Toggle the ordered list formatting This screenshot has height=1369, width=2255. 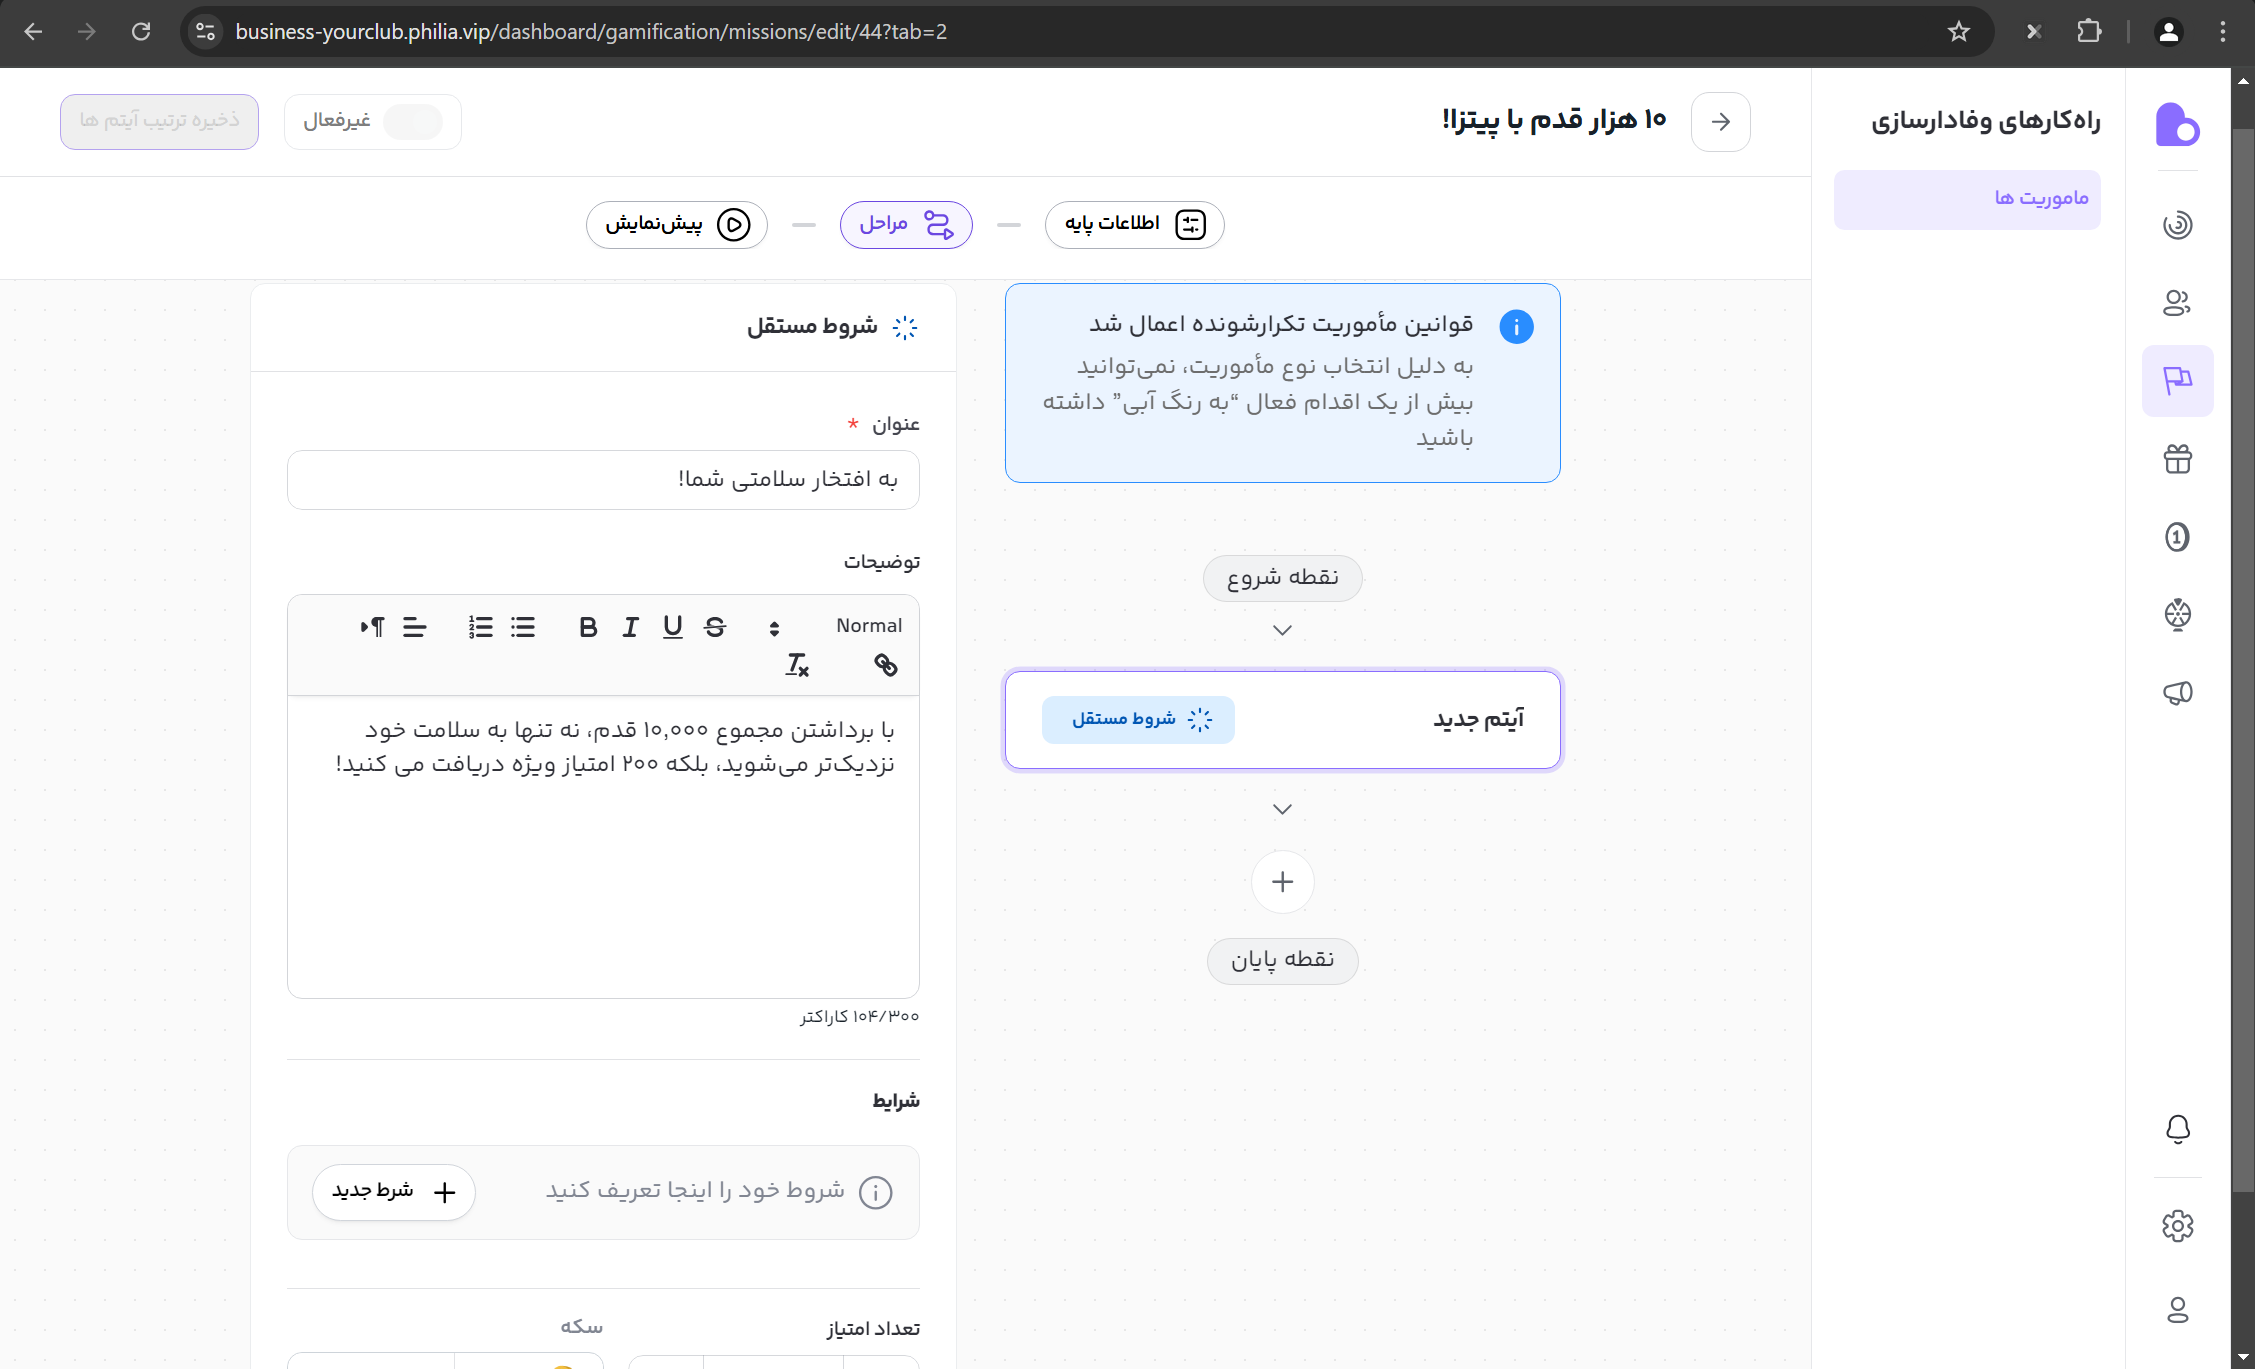click(480, 627)
